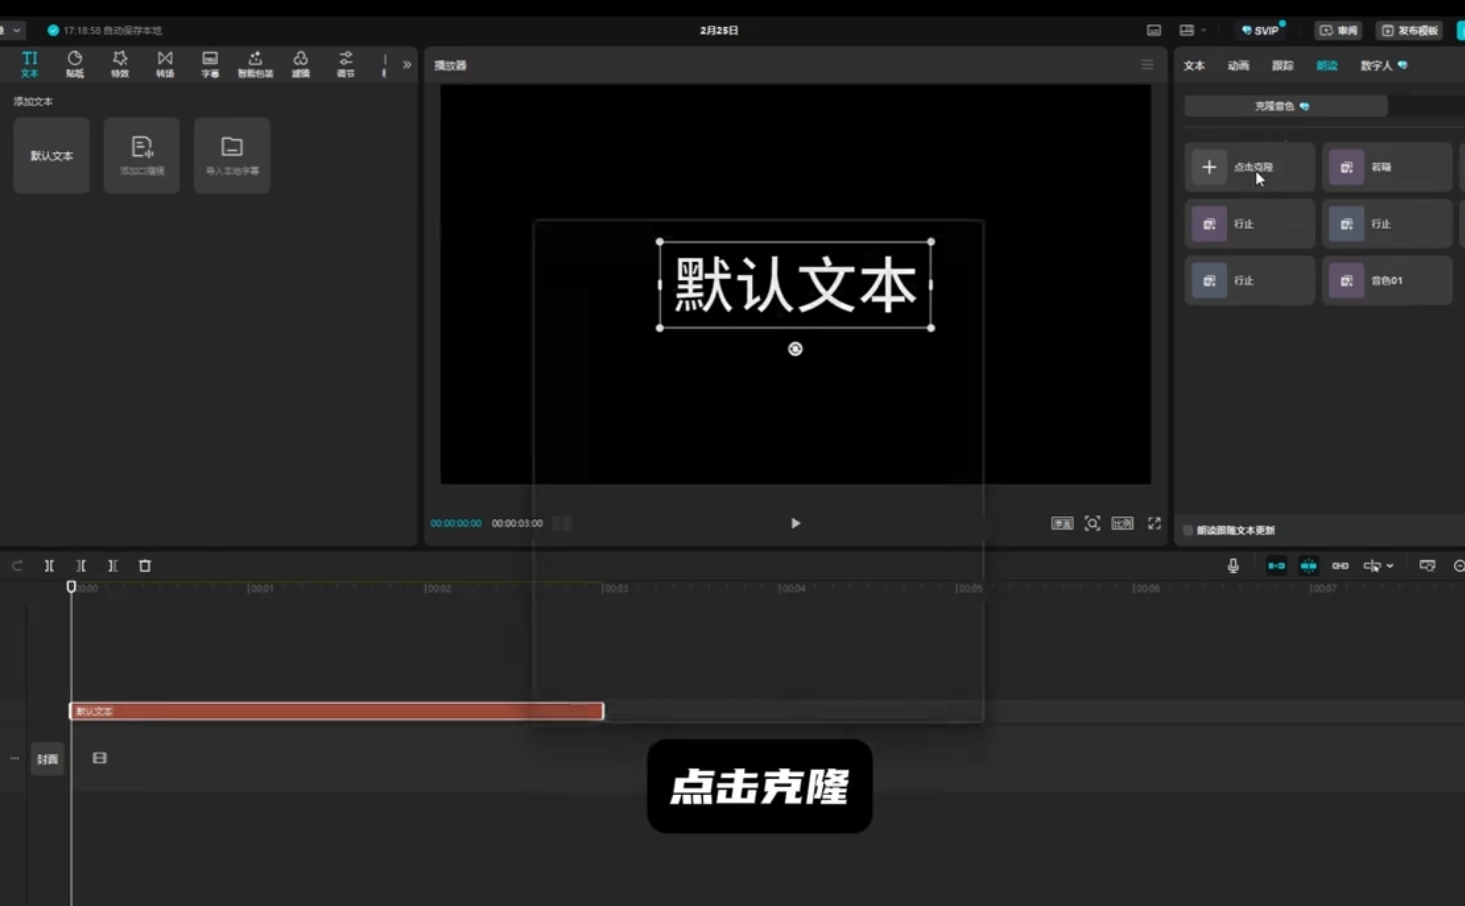
Task: Switch to the 动画 animation tab
Action: click(1238, 66)
